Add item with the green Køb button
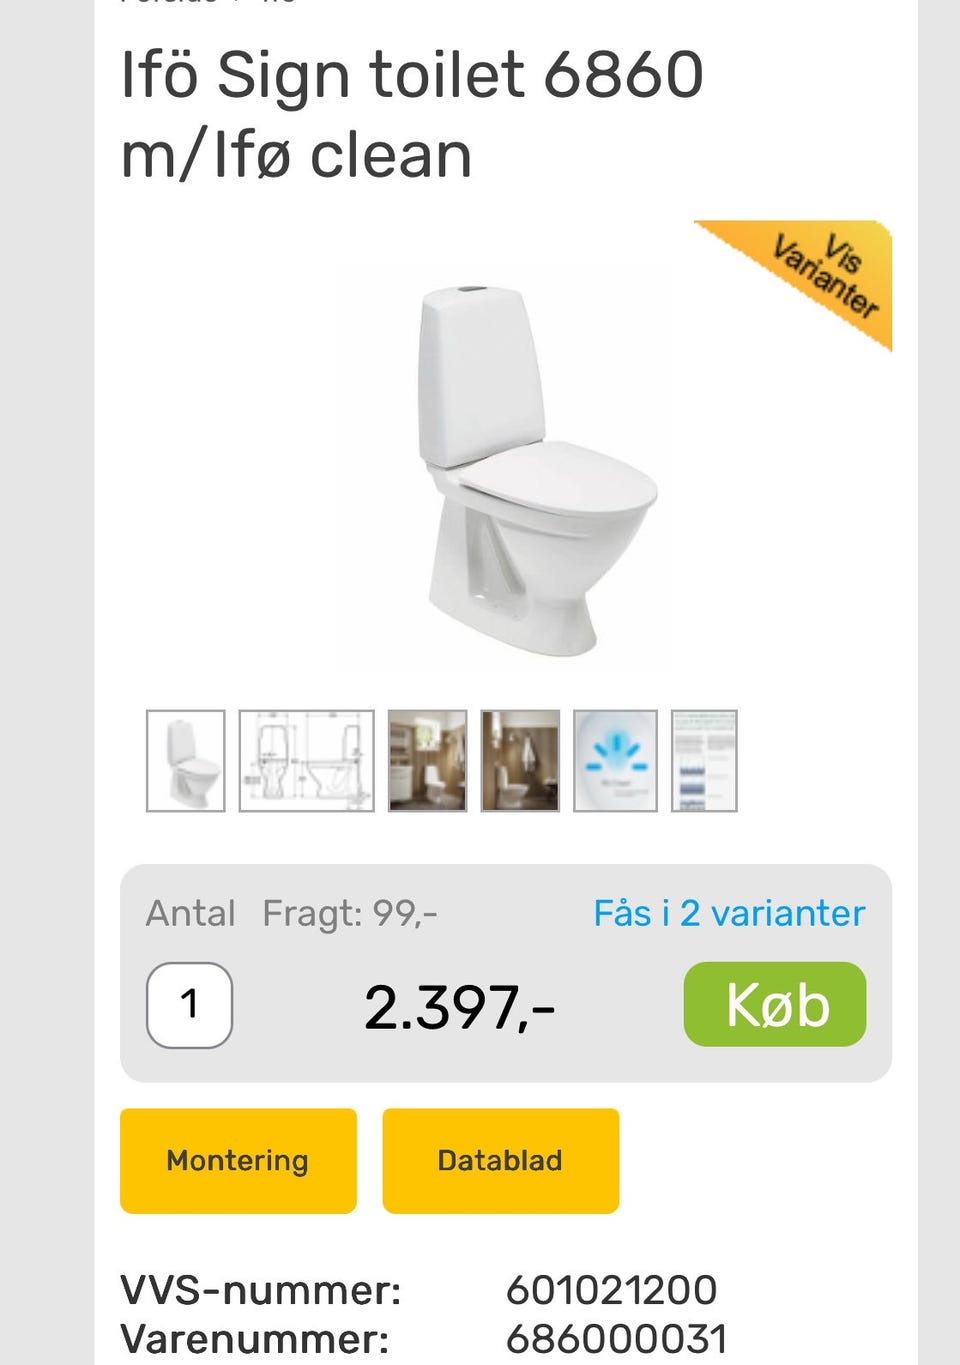 click(775, 1004)
